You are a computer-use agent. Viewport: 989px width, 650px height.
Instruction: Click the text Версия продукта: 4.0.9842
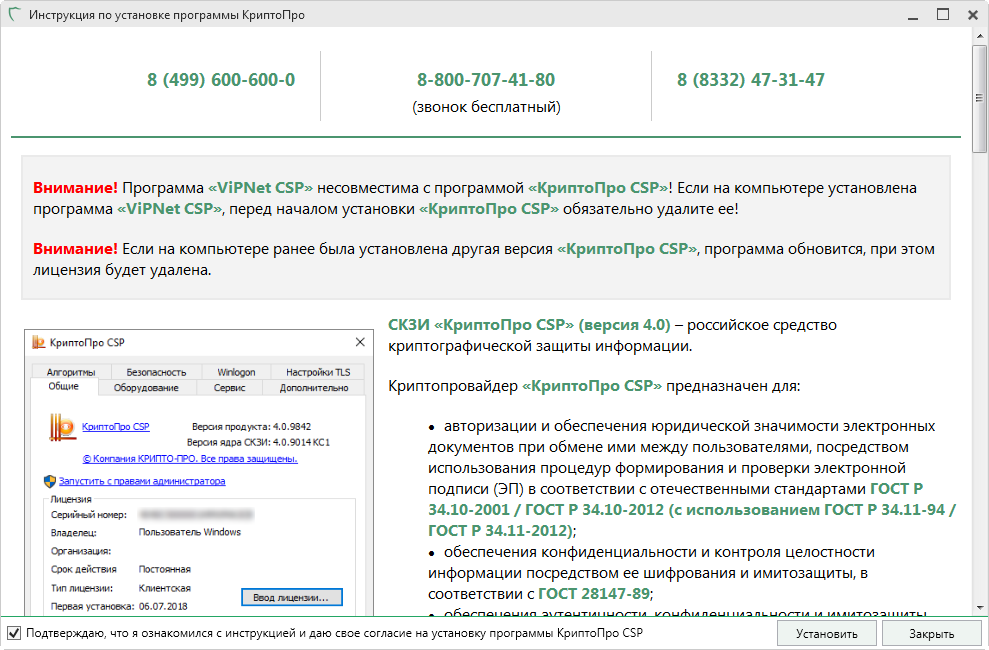click(252, 427)
